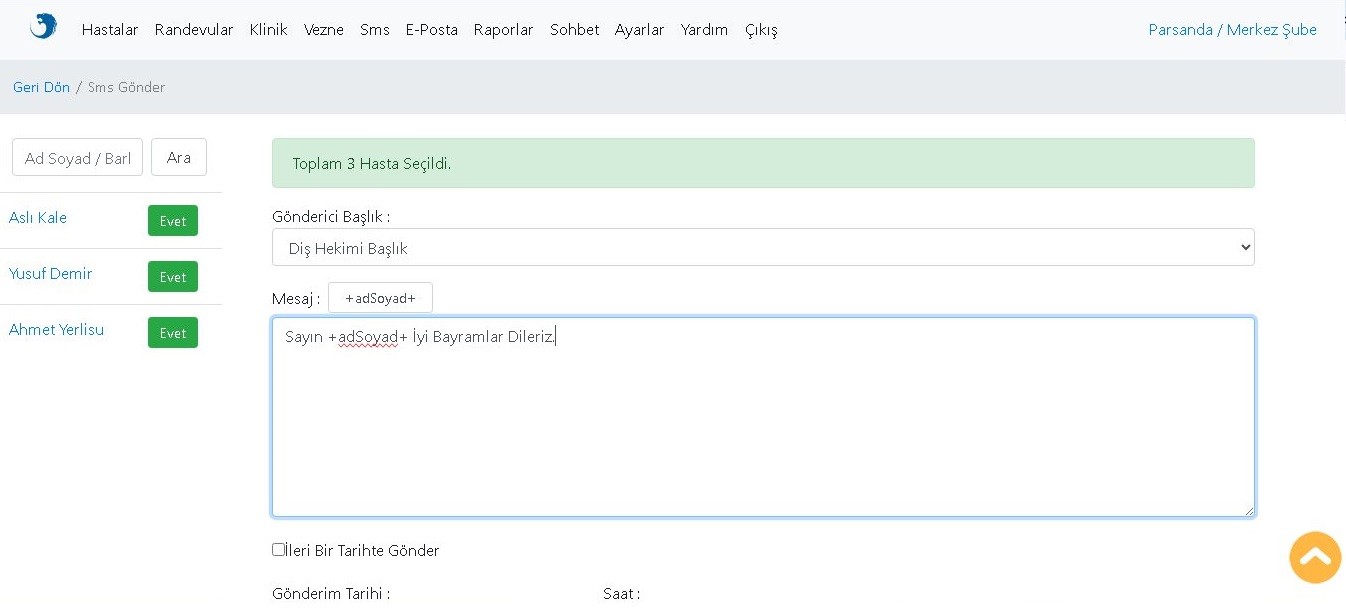Click the Ara search button
This screenshot has height=608, width=1346.
click(179, 157)
